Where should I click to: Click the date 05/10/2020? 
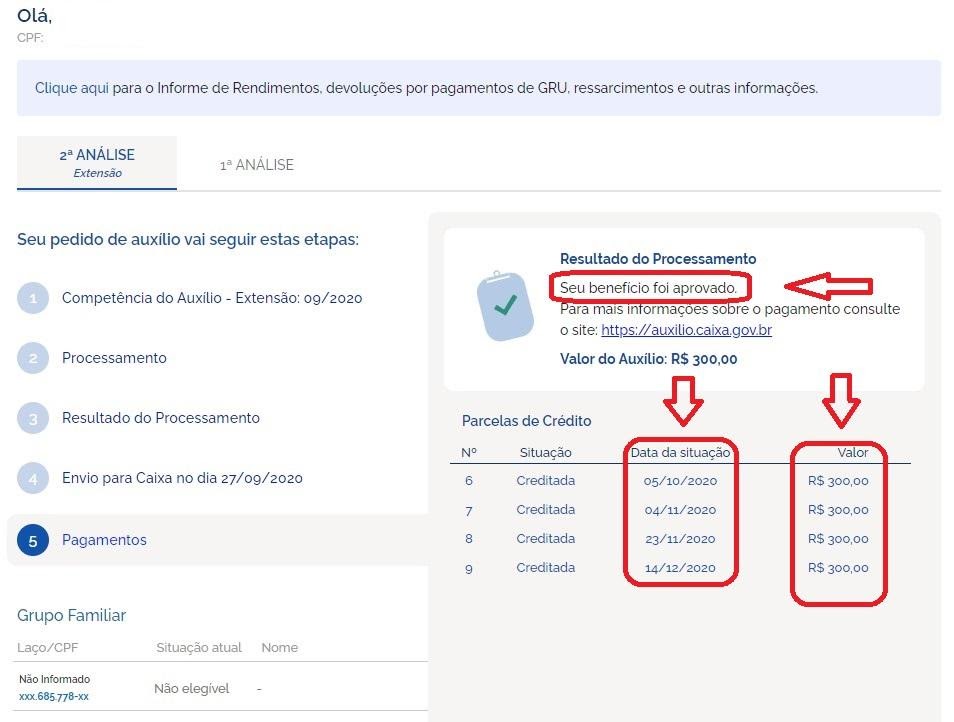click(680, 481)
